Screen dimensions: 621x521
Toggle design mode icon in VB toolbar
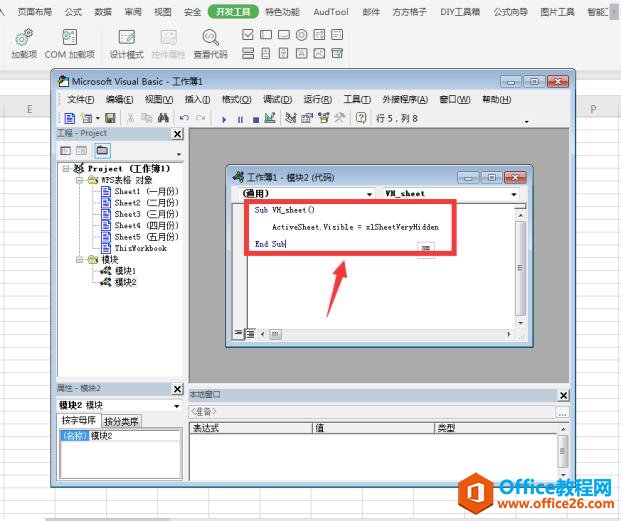pyautogui.click(x=270, y=118)
